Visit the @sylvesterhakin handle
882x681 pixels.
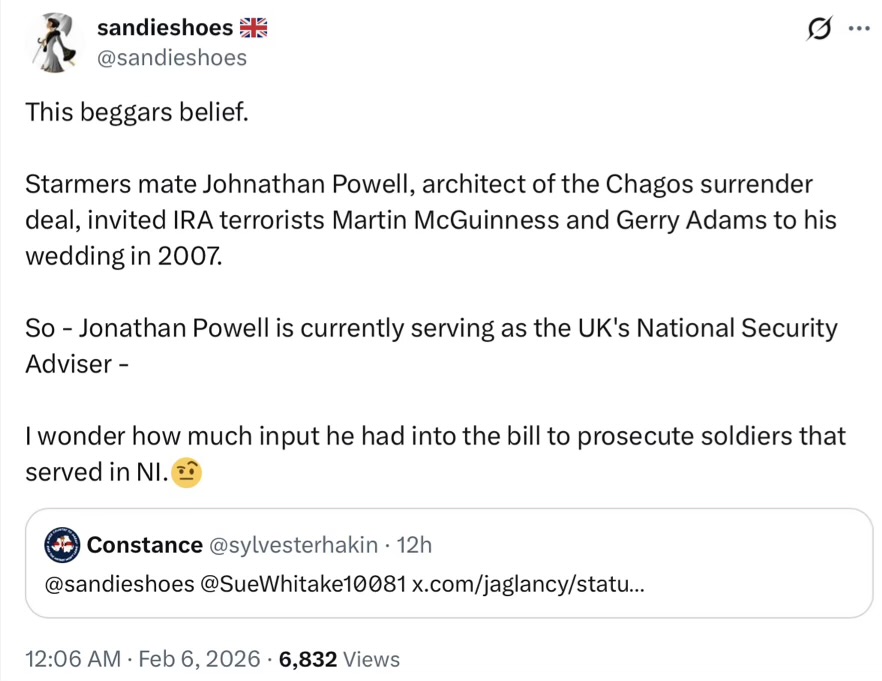tap(292, 545)
